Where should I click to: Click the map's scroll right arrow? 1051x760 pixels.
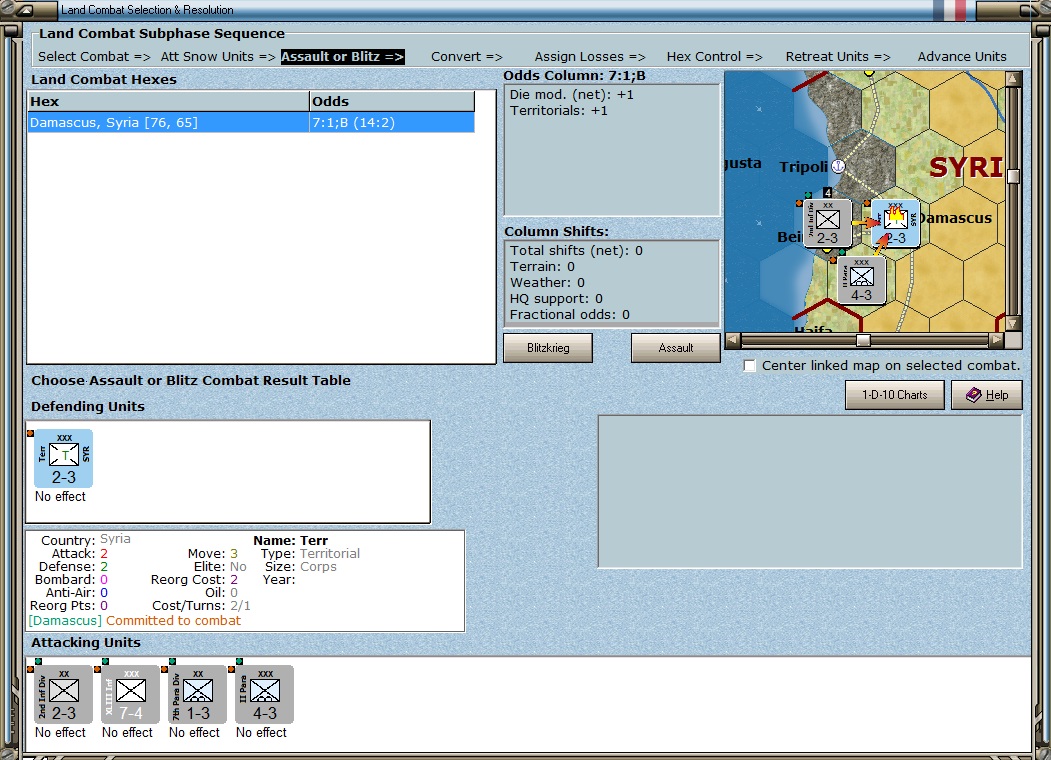tap(997, 340)
